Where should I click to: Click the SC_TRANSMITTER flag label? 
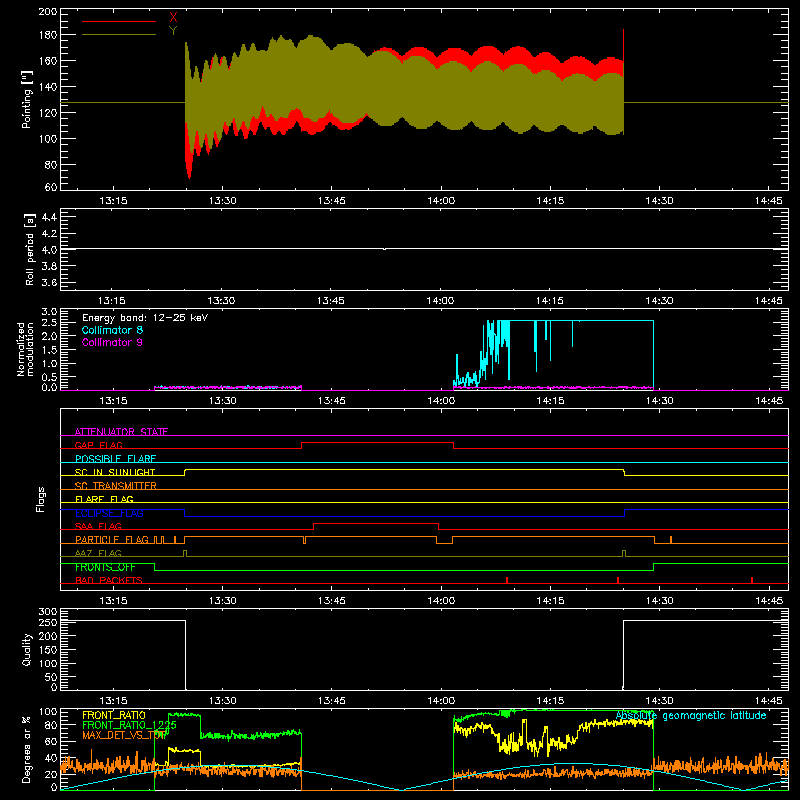click(x=116, y=486)
